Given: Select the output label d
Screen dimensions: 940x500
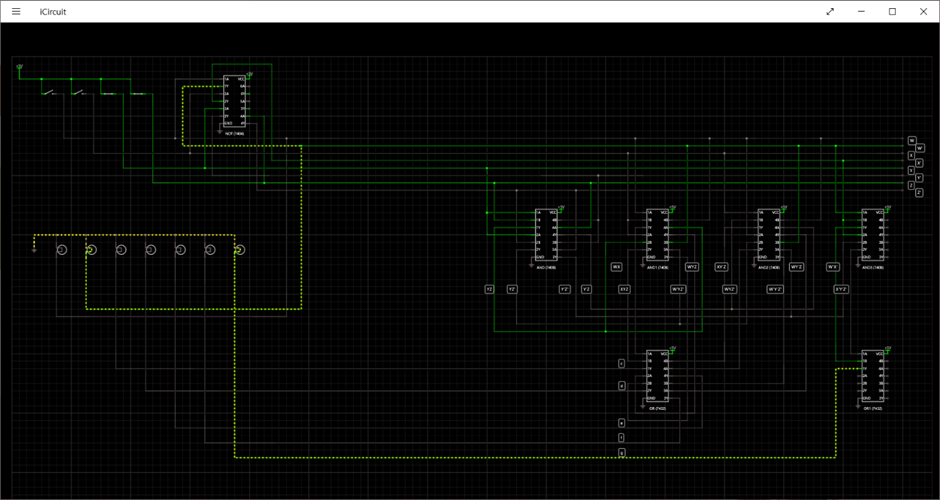Looking at the screenshot, I should pyautogui.click(x=622, y=386).
